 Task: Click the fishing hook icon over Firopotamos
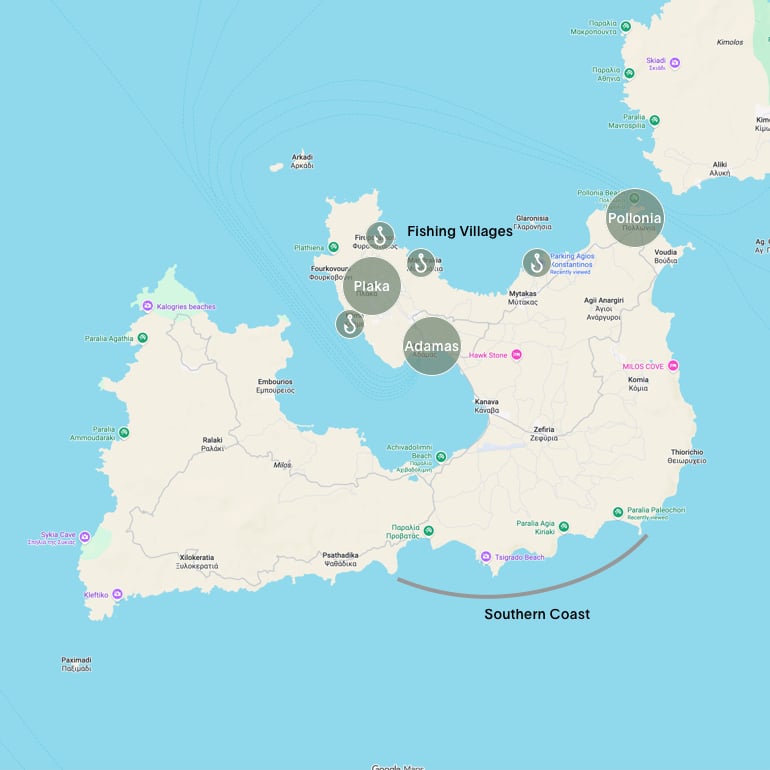coord(380,236)
